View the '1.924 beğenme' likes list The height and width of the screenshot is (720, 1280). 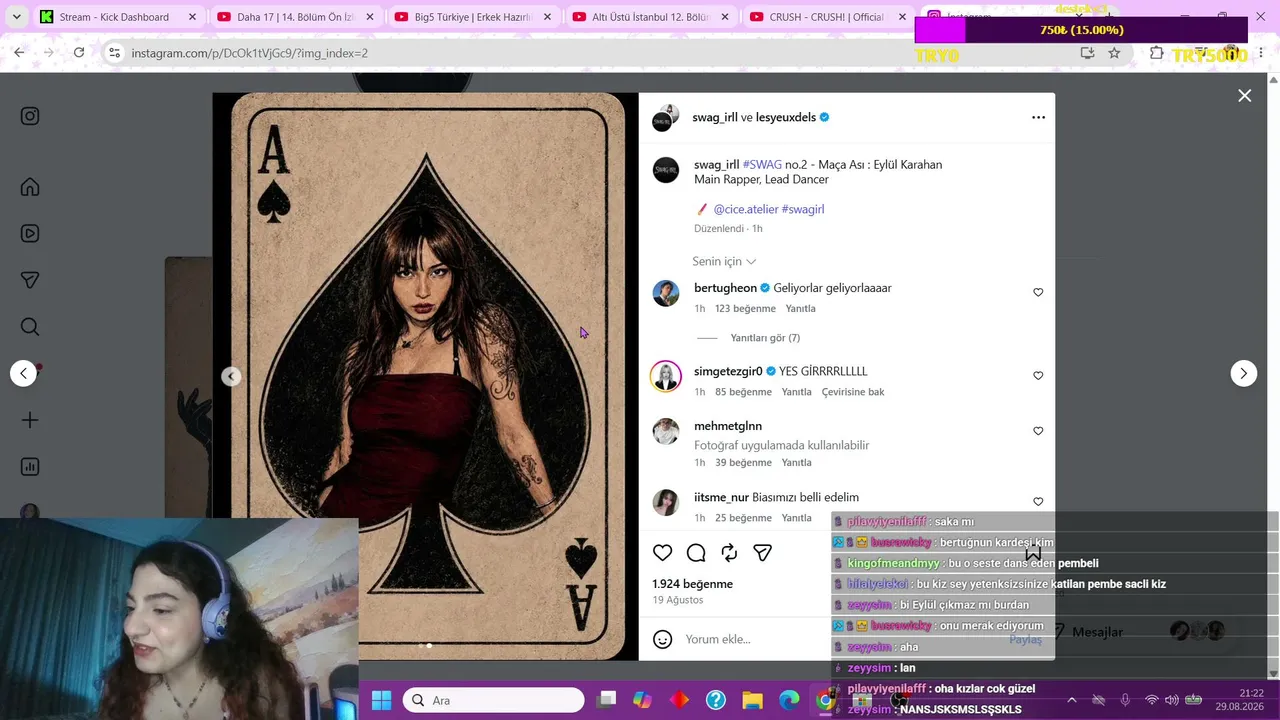click(692, 584)
